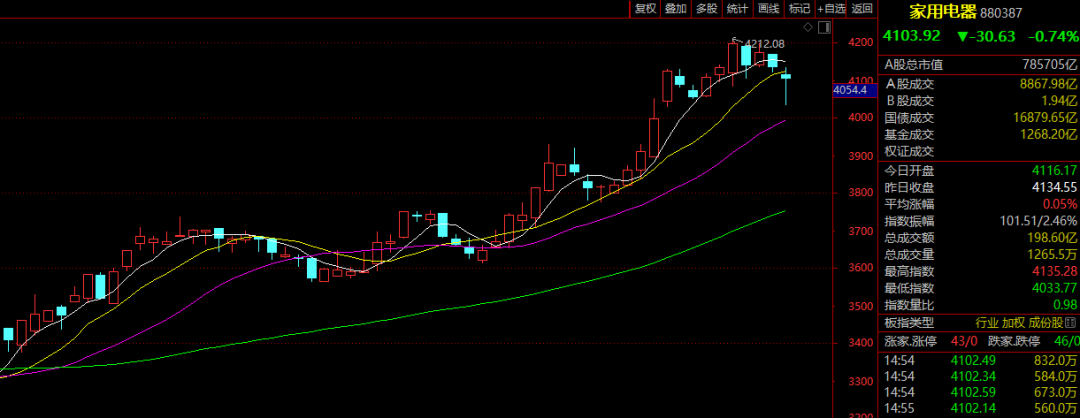The image size is (1080, 418).
Task: Click the 4212.08 peak price label
Action: [x=765, y=43]
